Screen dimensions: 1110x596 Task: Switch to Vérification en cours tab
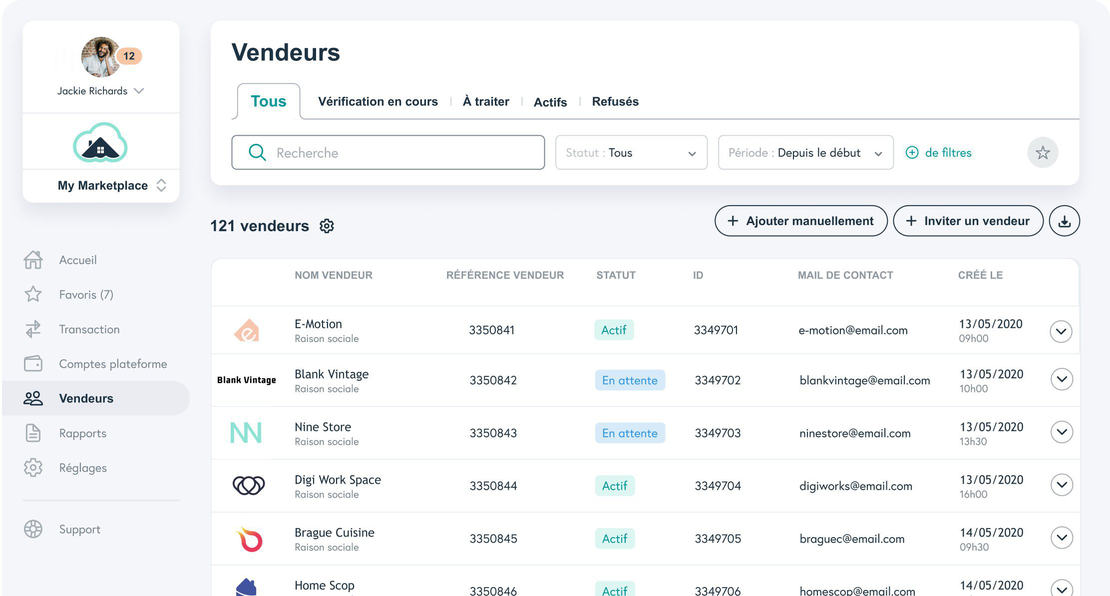point(378,101)
